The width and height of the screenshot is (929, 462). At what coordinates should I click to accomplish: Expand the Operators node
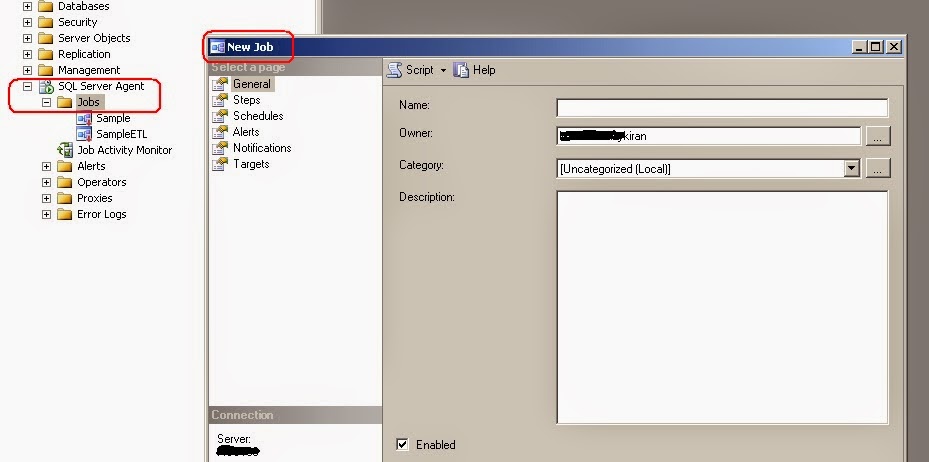point(46,182)
